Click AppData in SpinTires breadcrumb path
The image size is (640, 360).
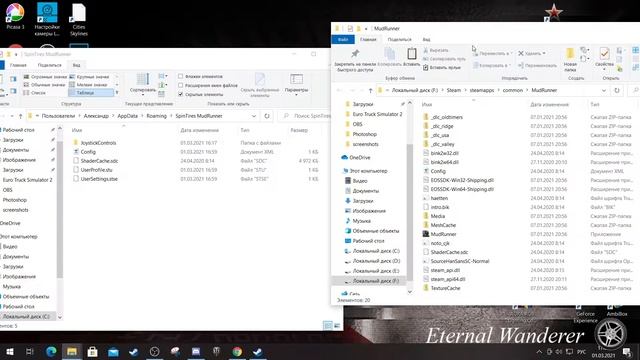click(x=127, y=116)
